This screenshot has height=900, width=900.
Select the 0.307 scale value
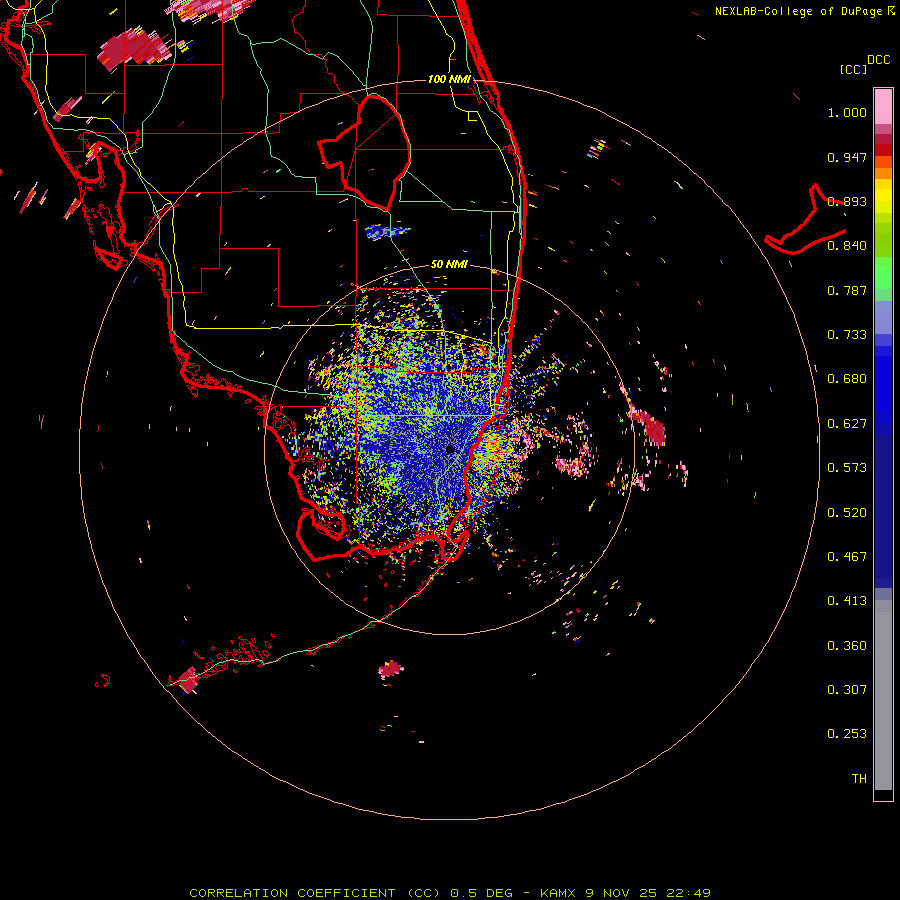[847, 690]
